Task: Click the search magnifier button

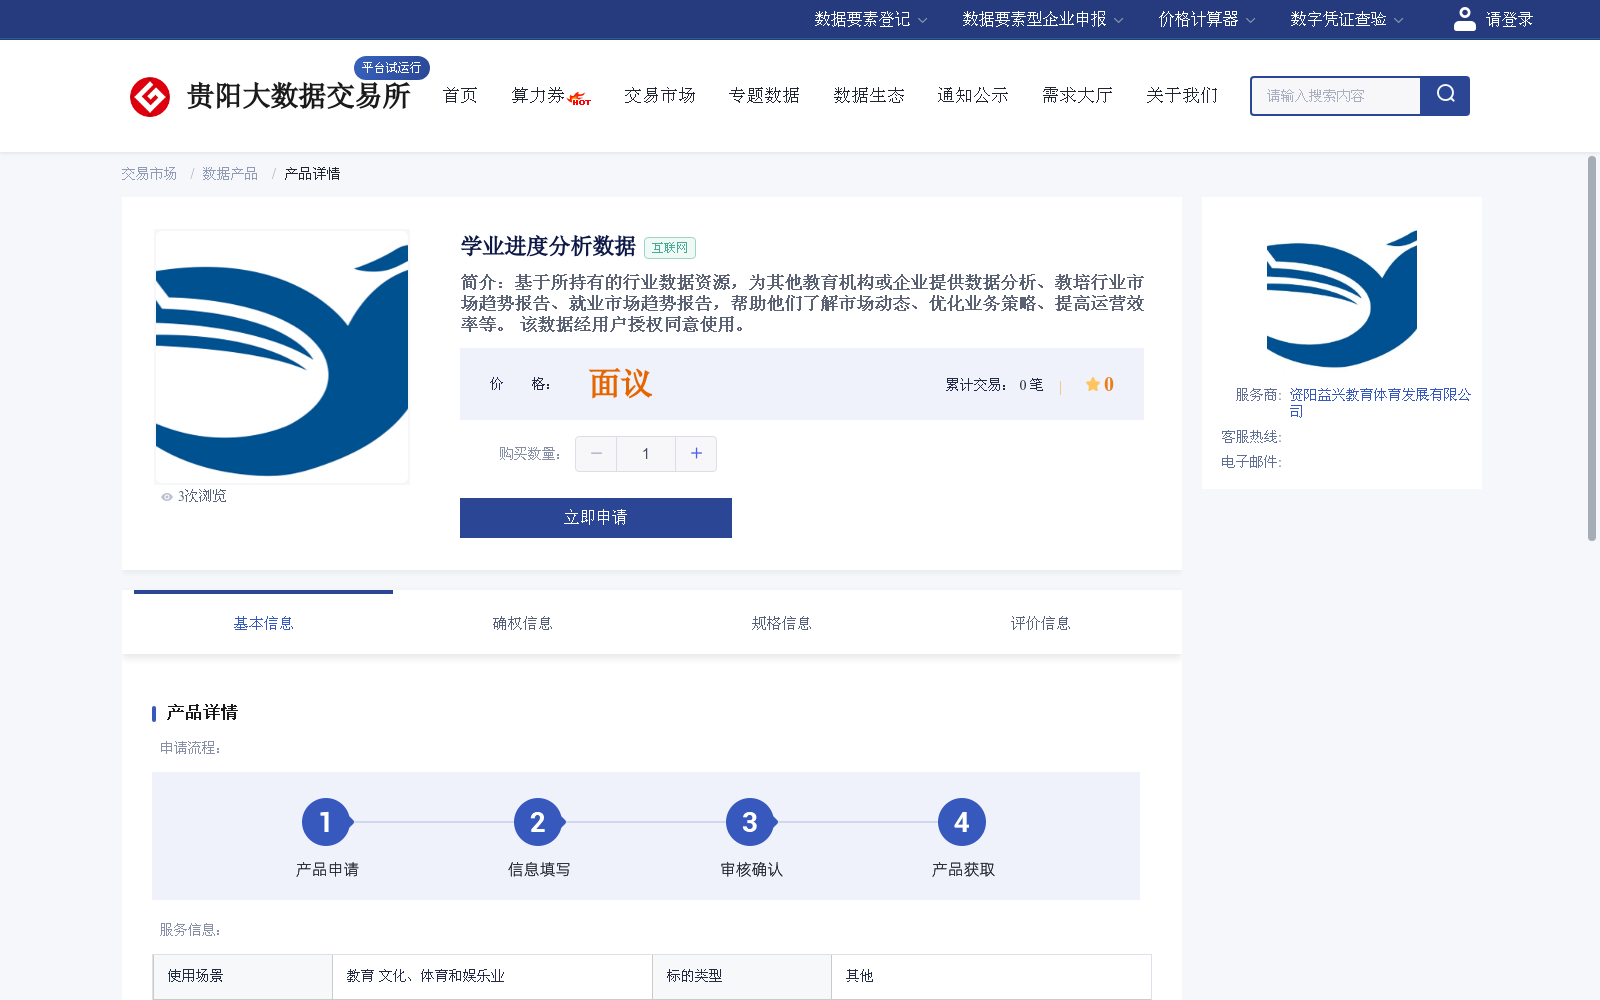Action: (1445, 96)
